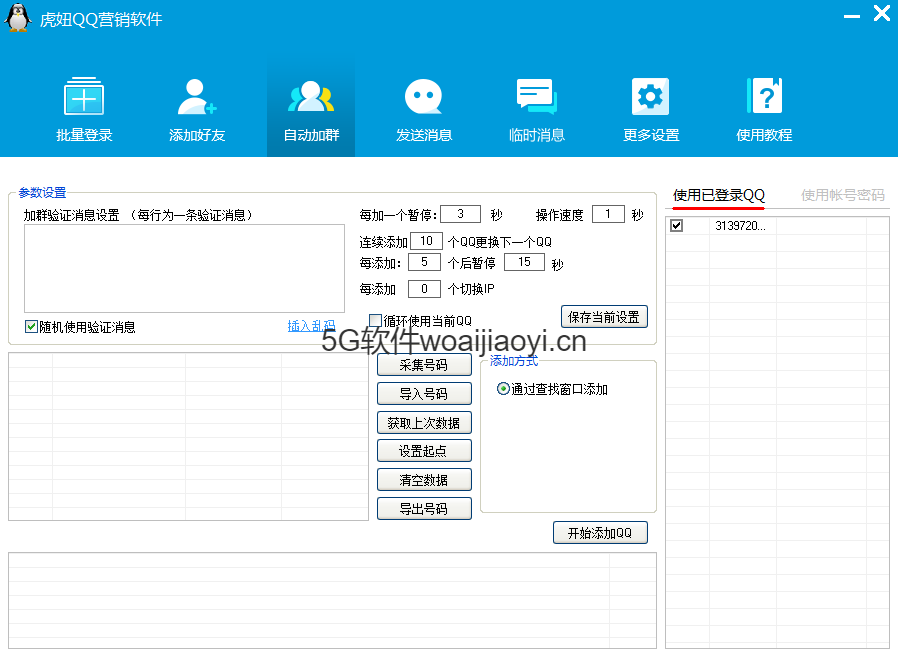
Task: Enable 循环使用当前QQ checkbox
Action: 375,320
